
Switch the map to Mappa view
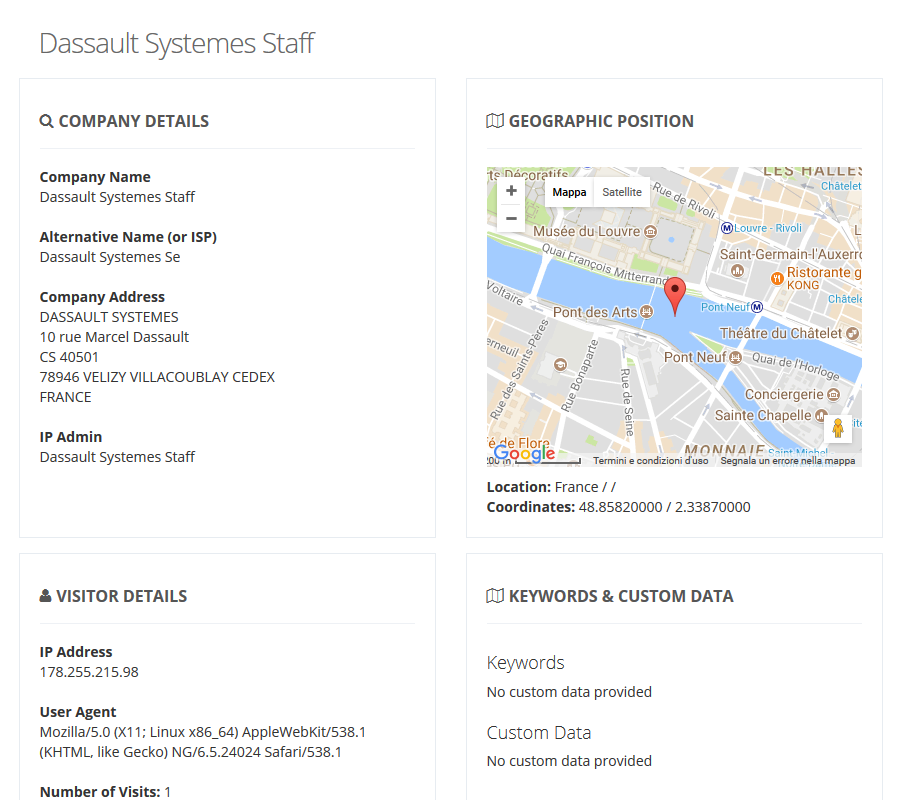[x=569, y=192]
